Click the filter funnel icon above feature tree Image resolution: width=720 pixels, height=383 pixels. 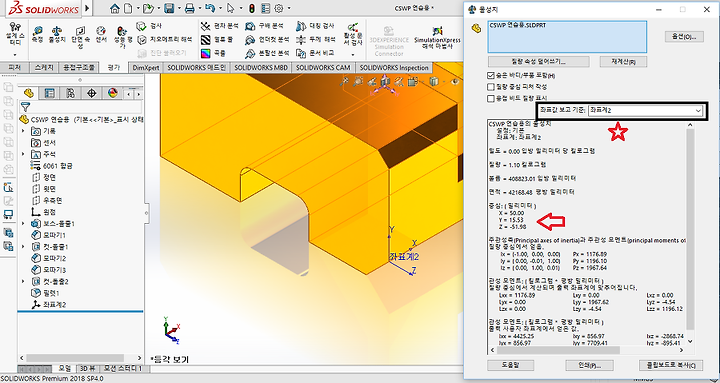(26, 107)
